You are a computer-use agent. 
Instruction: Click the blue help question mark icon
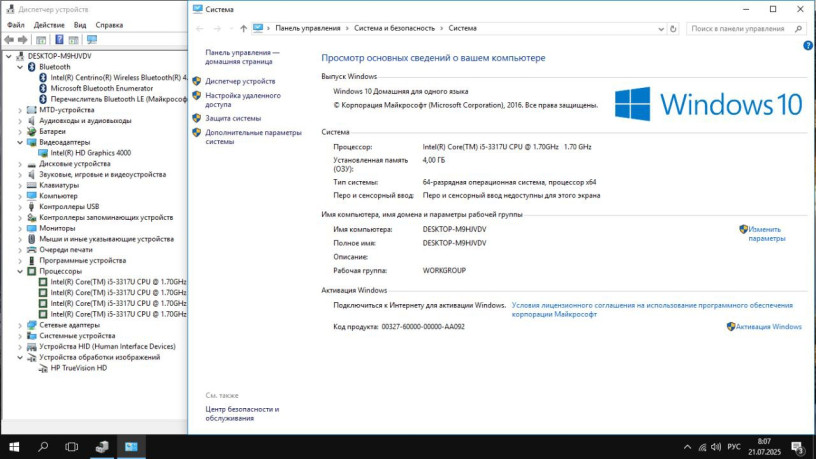(x=808, y=46)
